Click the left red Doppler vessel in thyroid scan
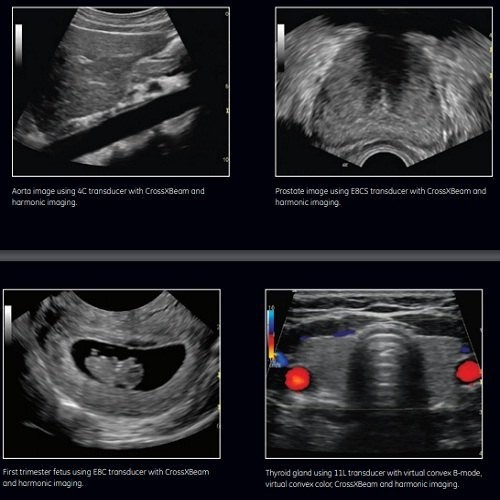This screenshot has width=500, height=500. (298, 378)
